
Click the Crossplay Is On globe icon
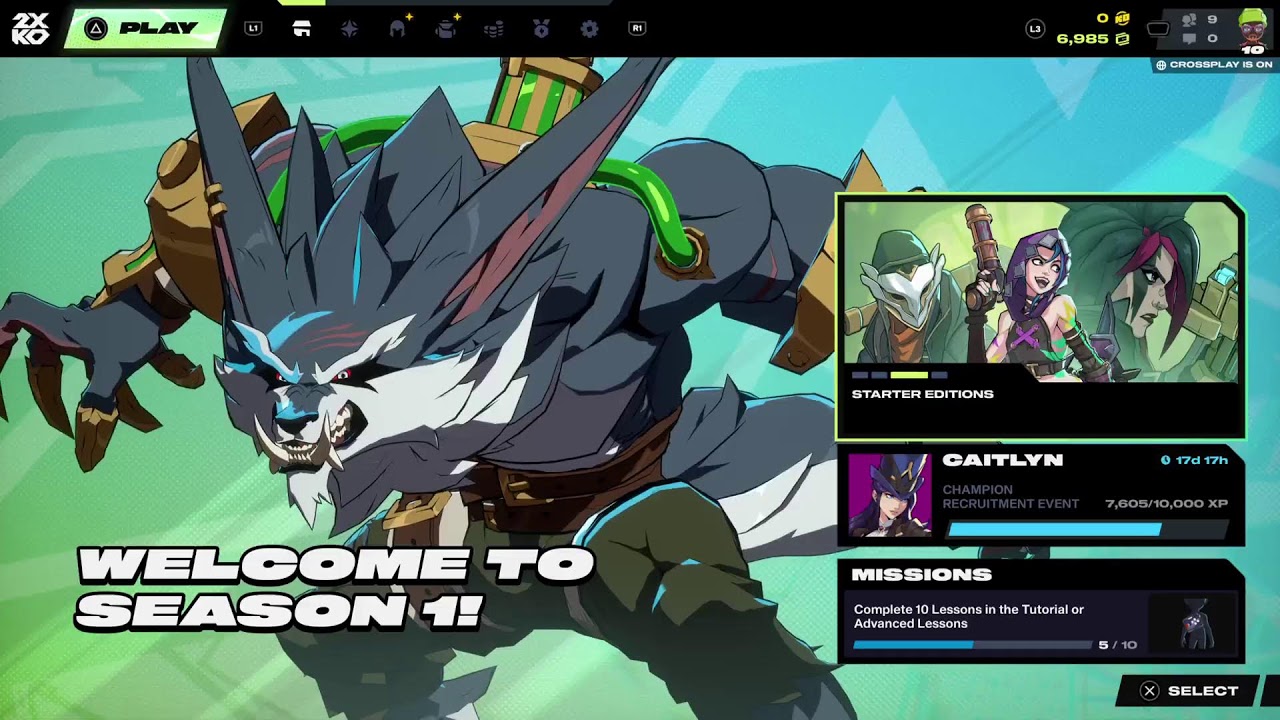tap(1161, 65)
